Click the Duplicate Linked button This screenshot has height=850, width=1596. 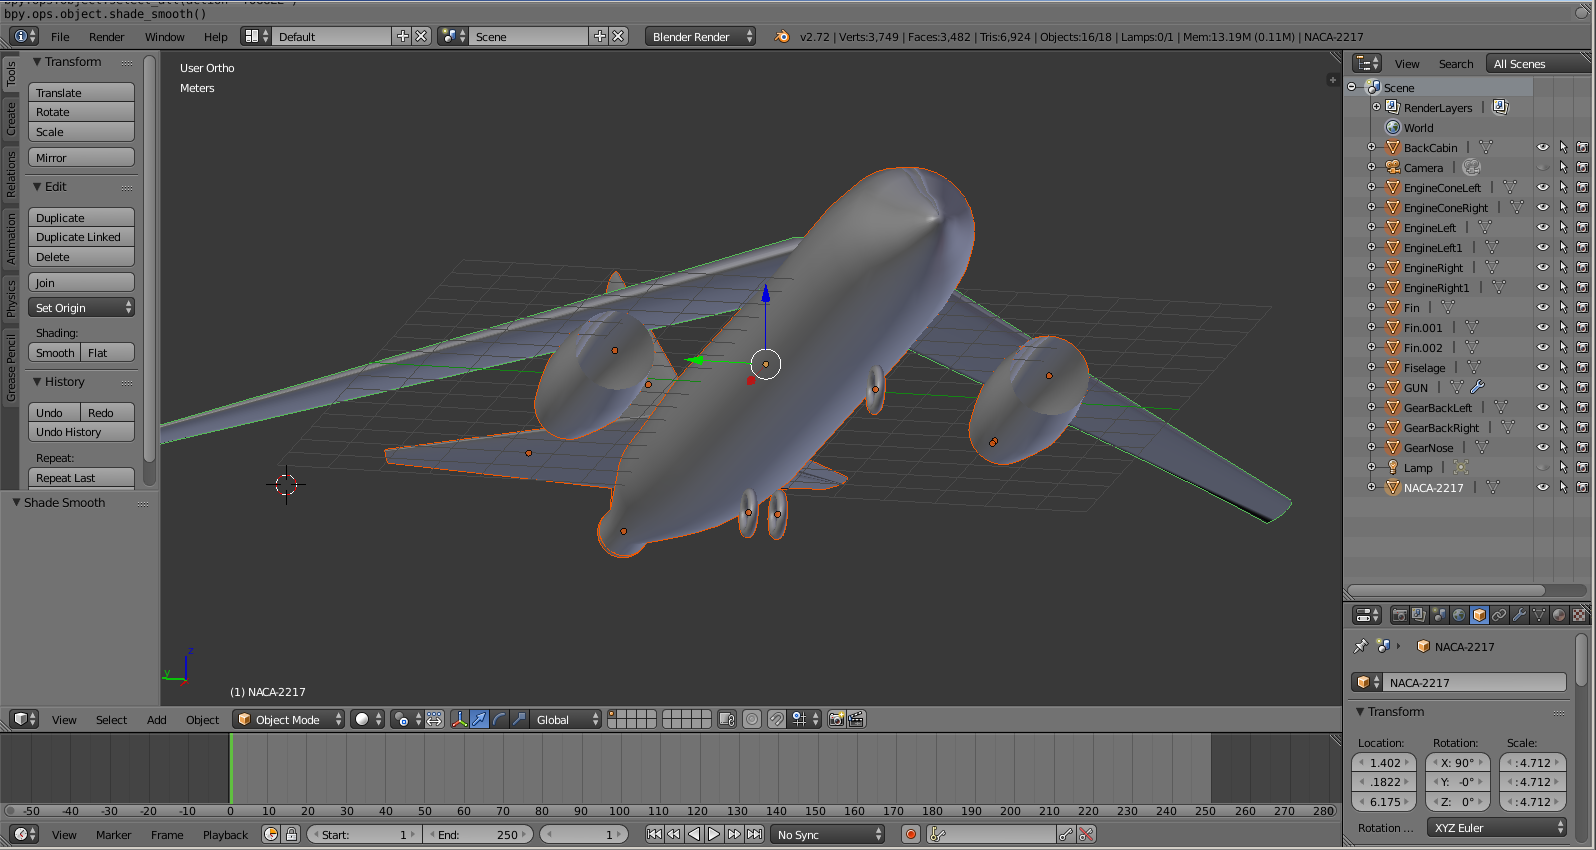point(81,237)
